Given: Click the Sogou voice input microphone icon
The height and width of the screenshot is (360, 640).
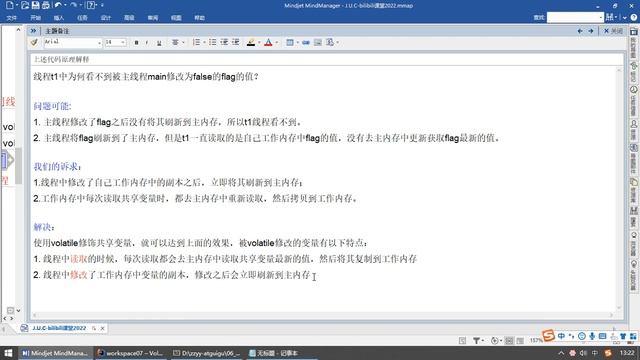Looking at the screenshot, I should 592,336.
